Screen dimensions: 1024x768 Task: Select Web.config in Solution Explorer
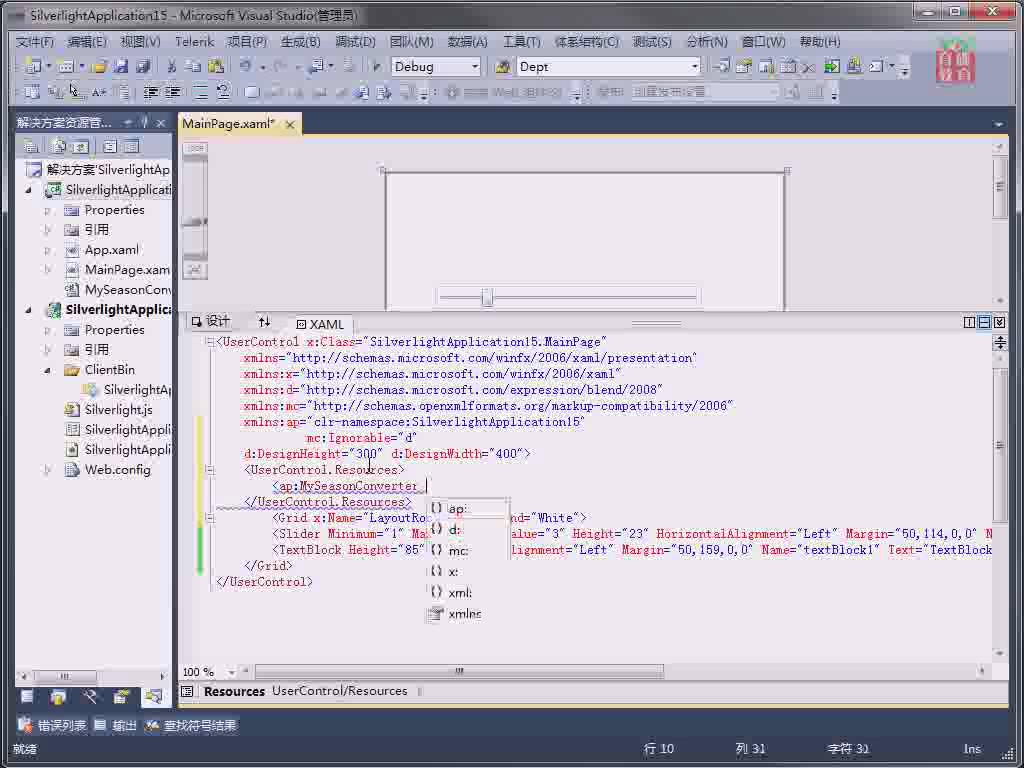coord(108,470)
